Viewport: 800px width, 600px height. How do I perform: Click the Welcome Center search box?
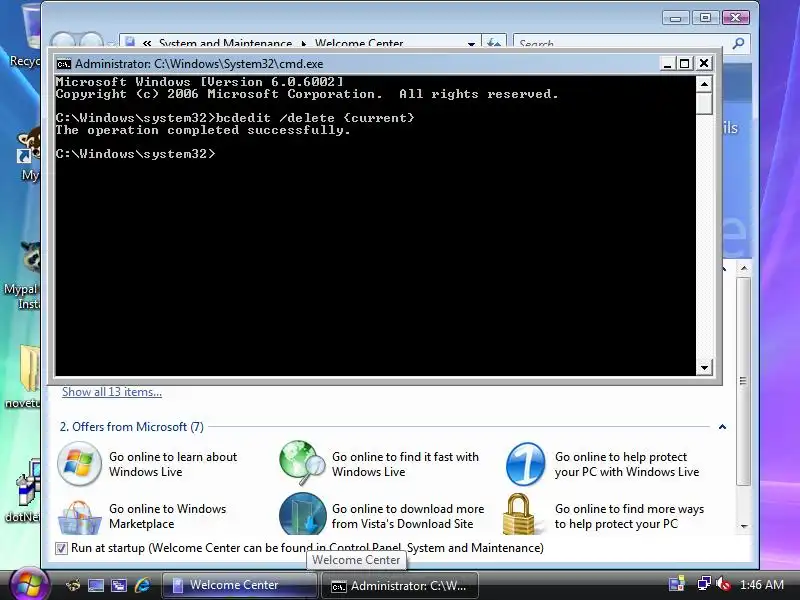[622, 43]
